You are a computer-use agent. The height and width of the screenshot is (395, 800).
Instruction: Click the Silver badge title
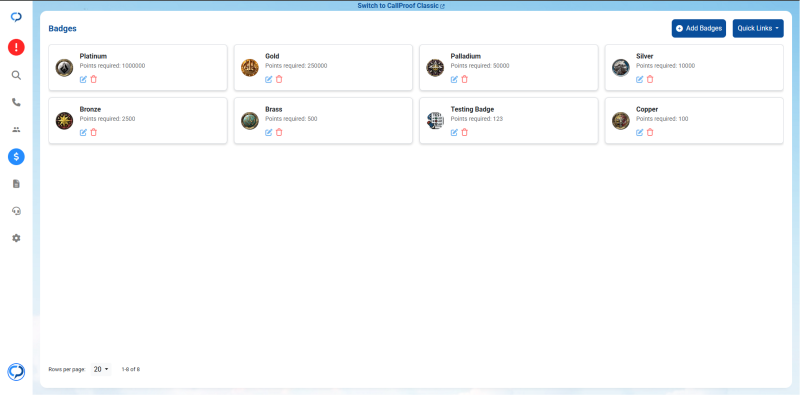645,56
